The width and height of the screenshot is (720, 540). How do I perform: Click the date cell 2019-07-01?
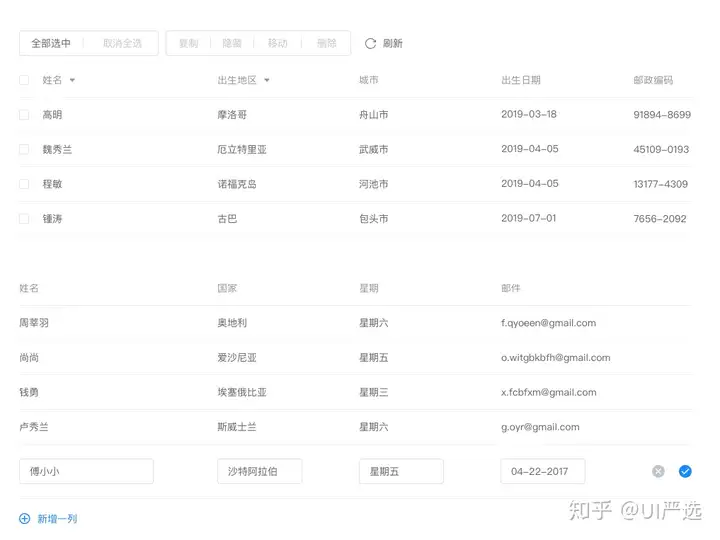pyautogui.click(x=529, y=218)
